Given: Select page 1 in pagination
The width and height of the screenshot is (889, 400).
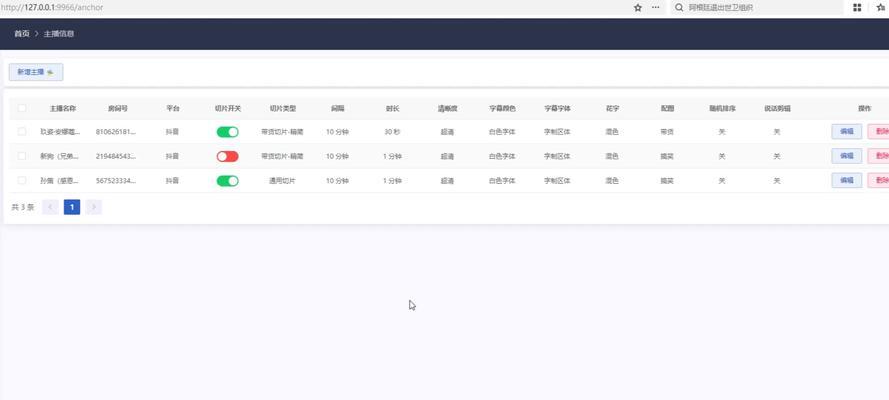Looking at the screenshot, I should click(x=72, y=207).
